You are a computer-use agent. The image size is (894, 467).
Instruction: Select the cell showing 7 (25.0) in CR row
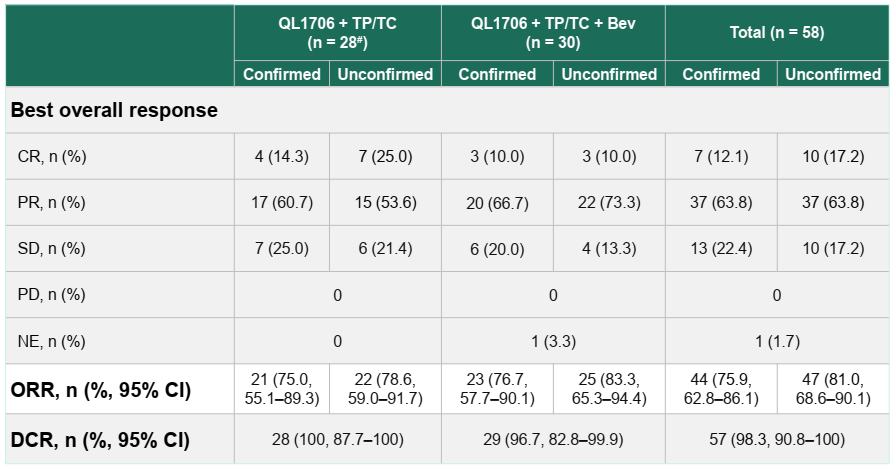(x=385, y=157)
